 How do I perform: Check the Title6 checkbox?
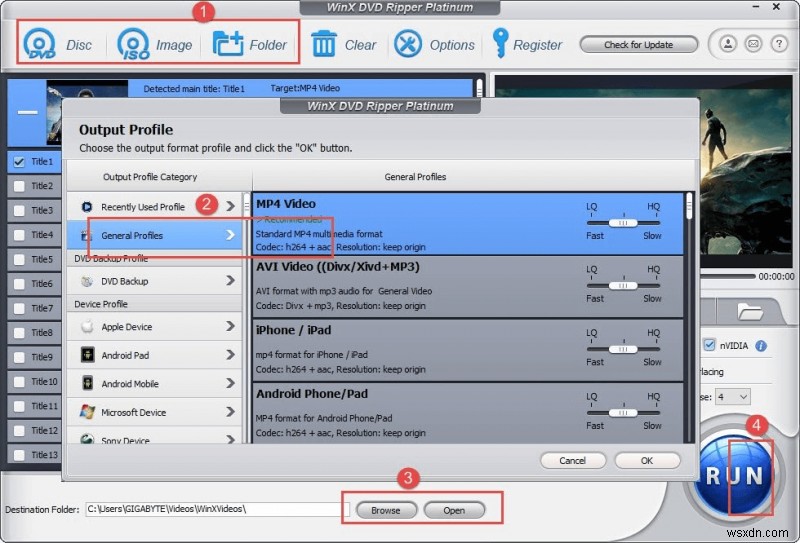click(19, 284)
